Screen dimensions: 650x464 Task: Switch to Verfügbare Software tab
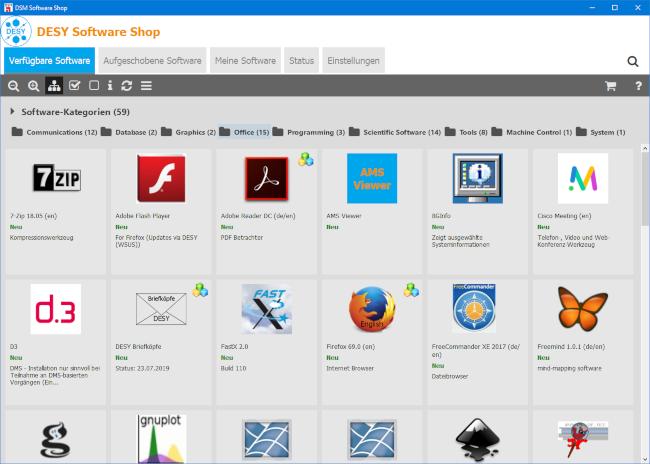click(49, 61)
